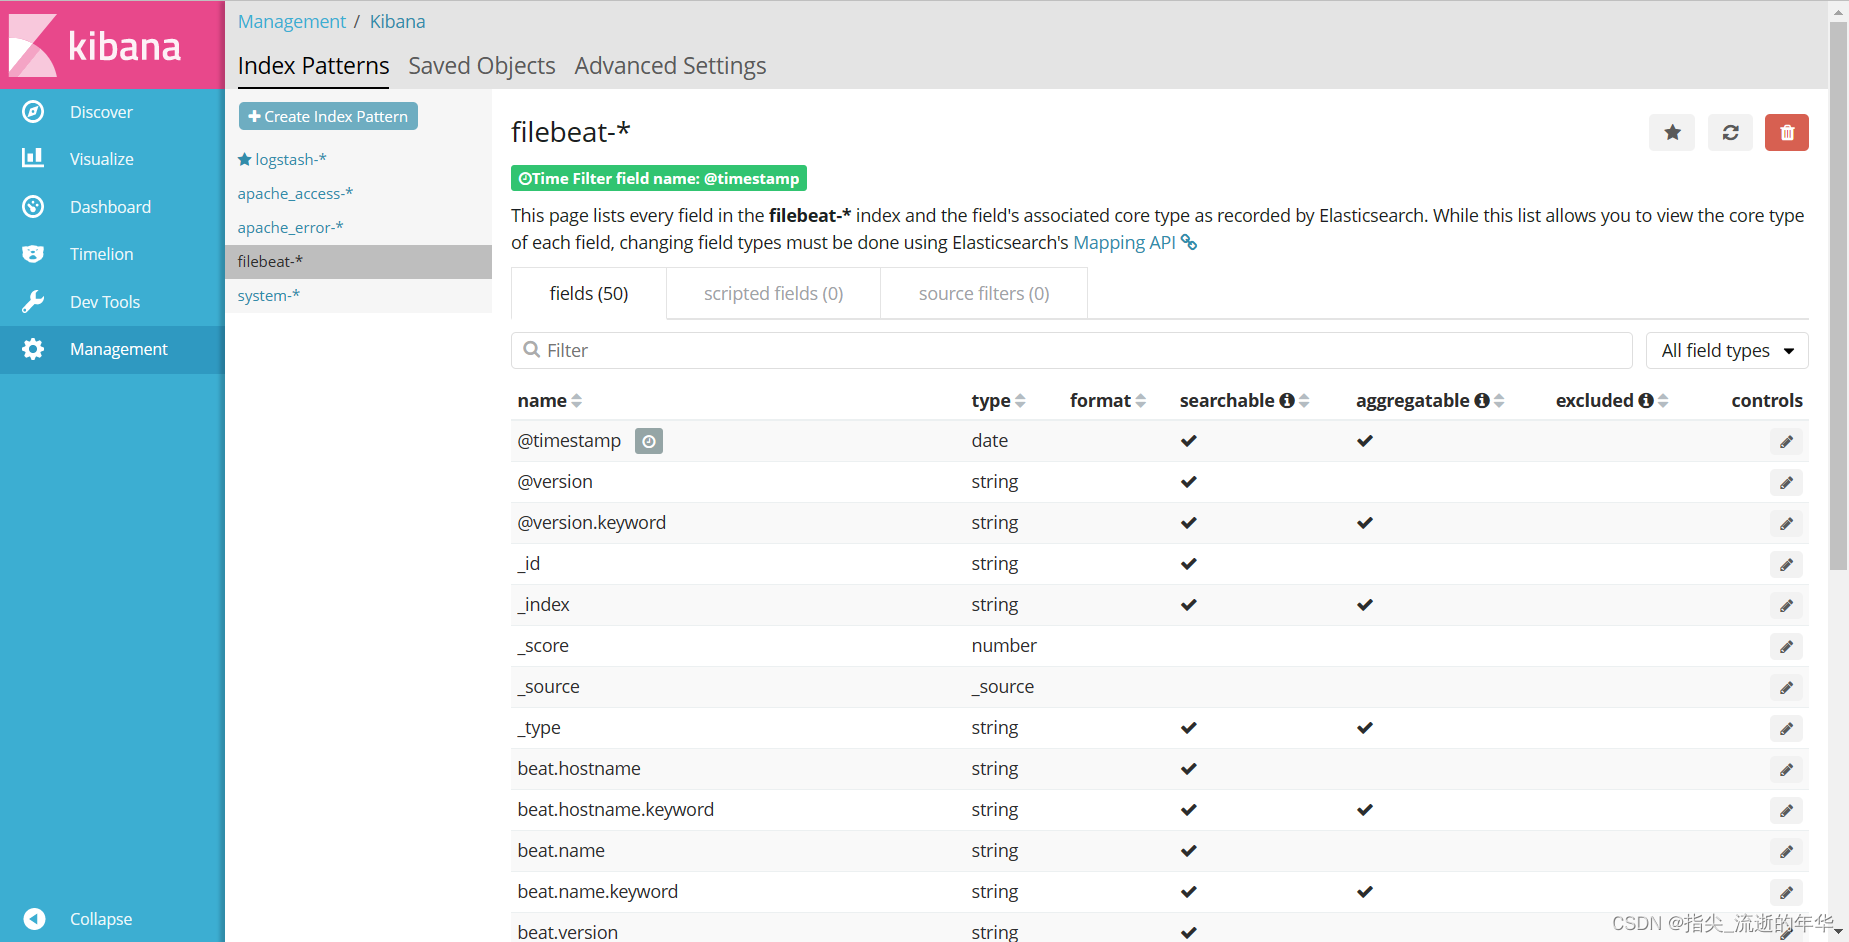
Task: Open the Timelion mask icon
Action: pyautogui.click(x=33, y=254)
